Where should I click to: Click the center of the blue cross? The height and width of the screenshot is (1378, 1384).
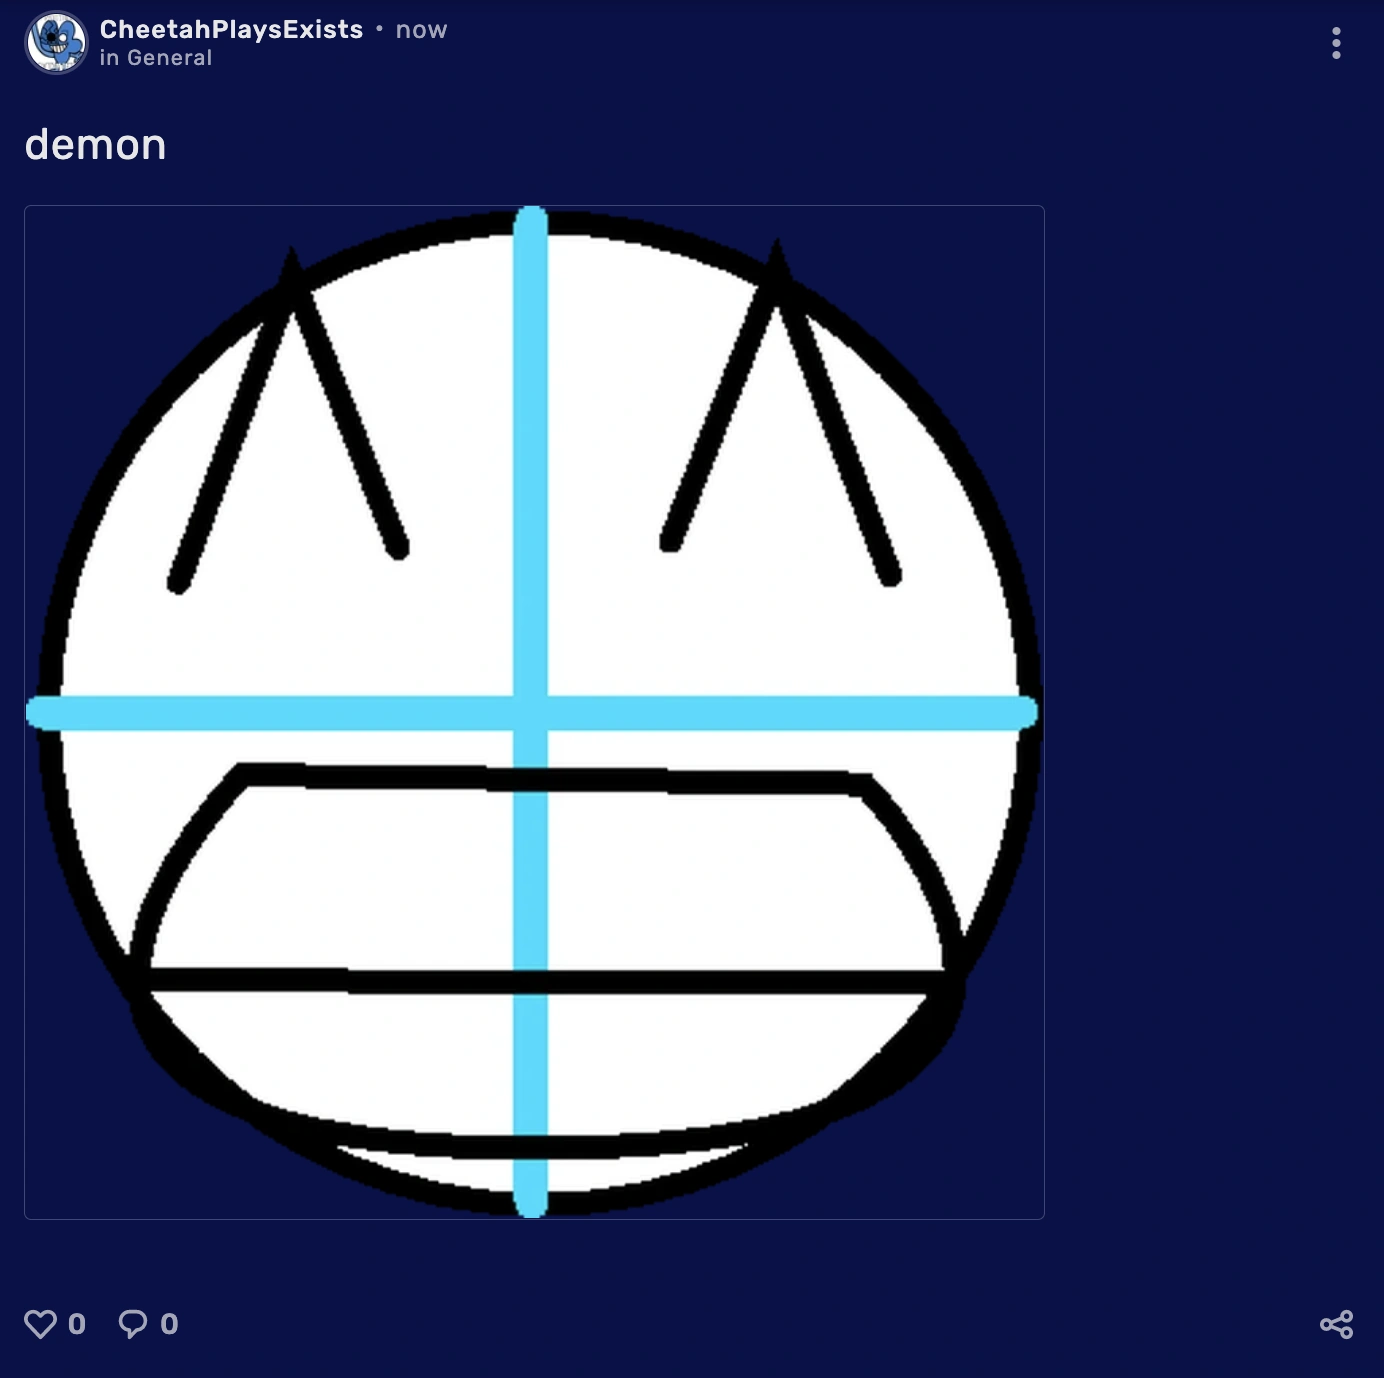click(530, 713)
